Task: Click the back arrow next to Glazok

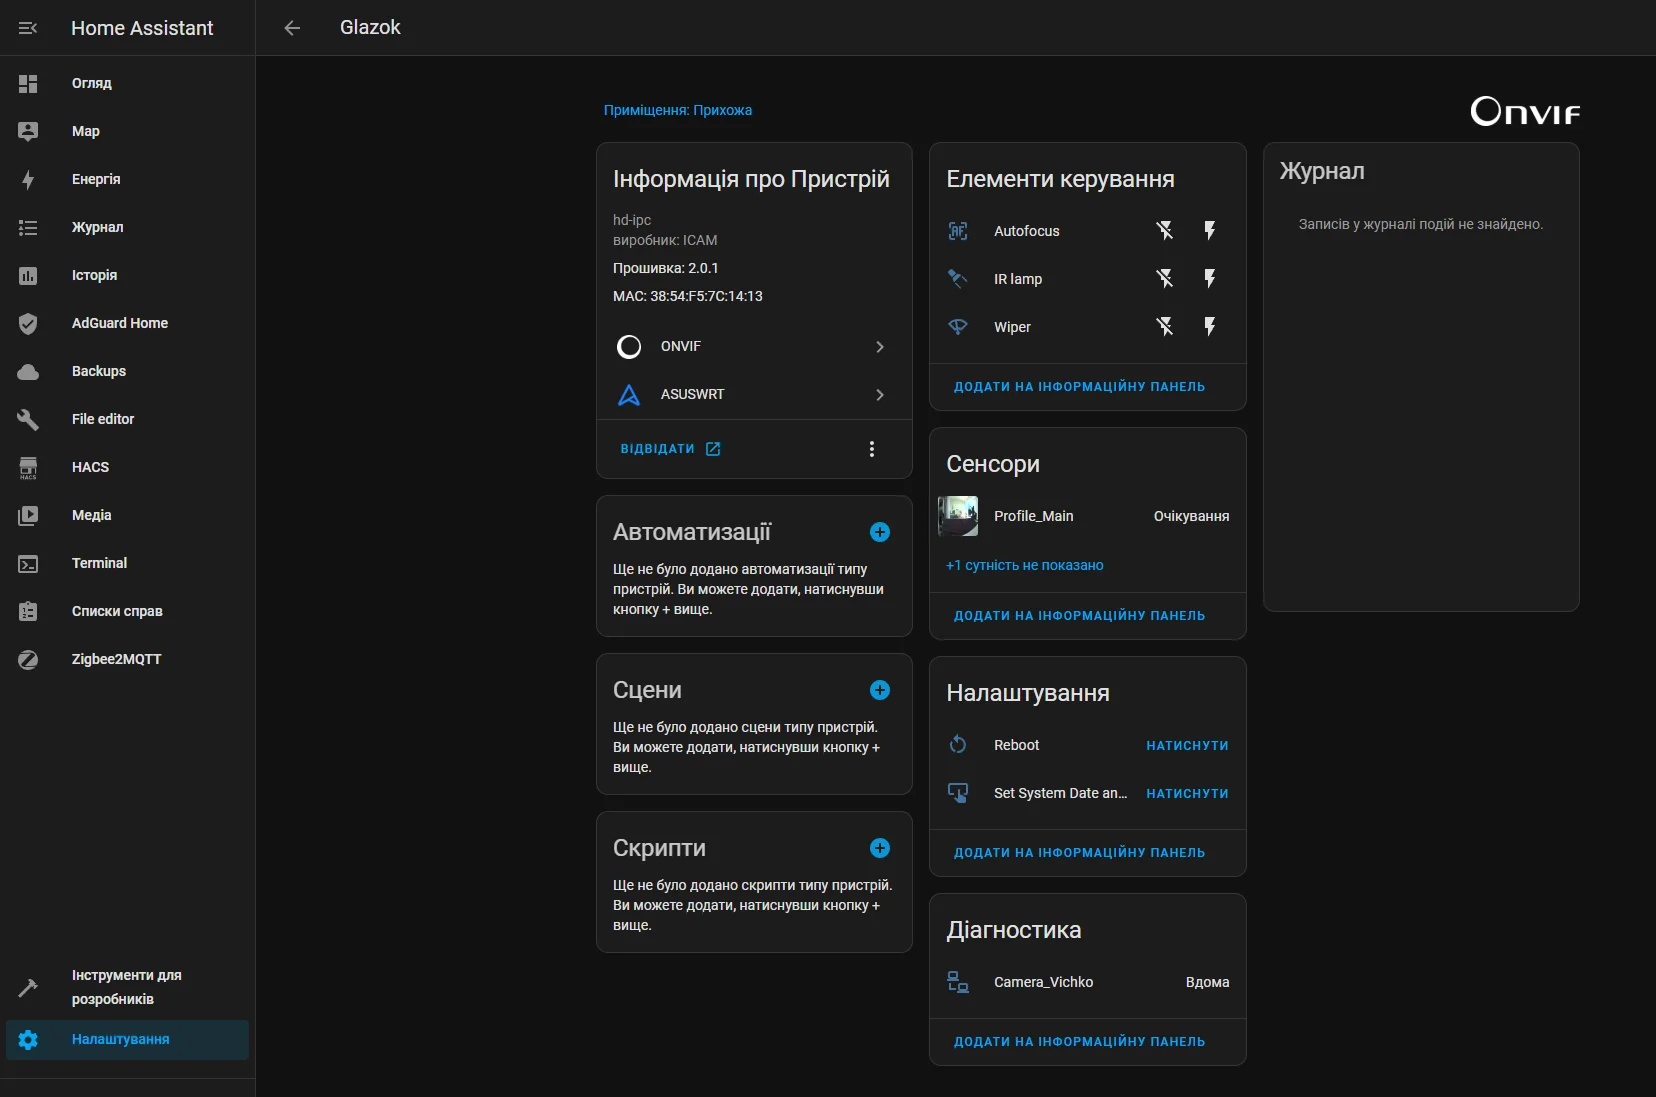Action: point(292,28)
